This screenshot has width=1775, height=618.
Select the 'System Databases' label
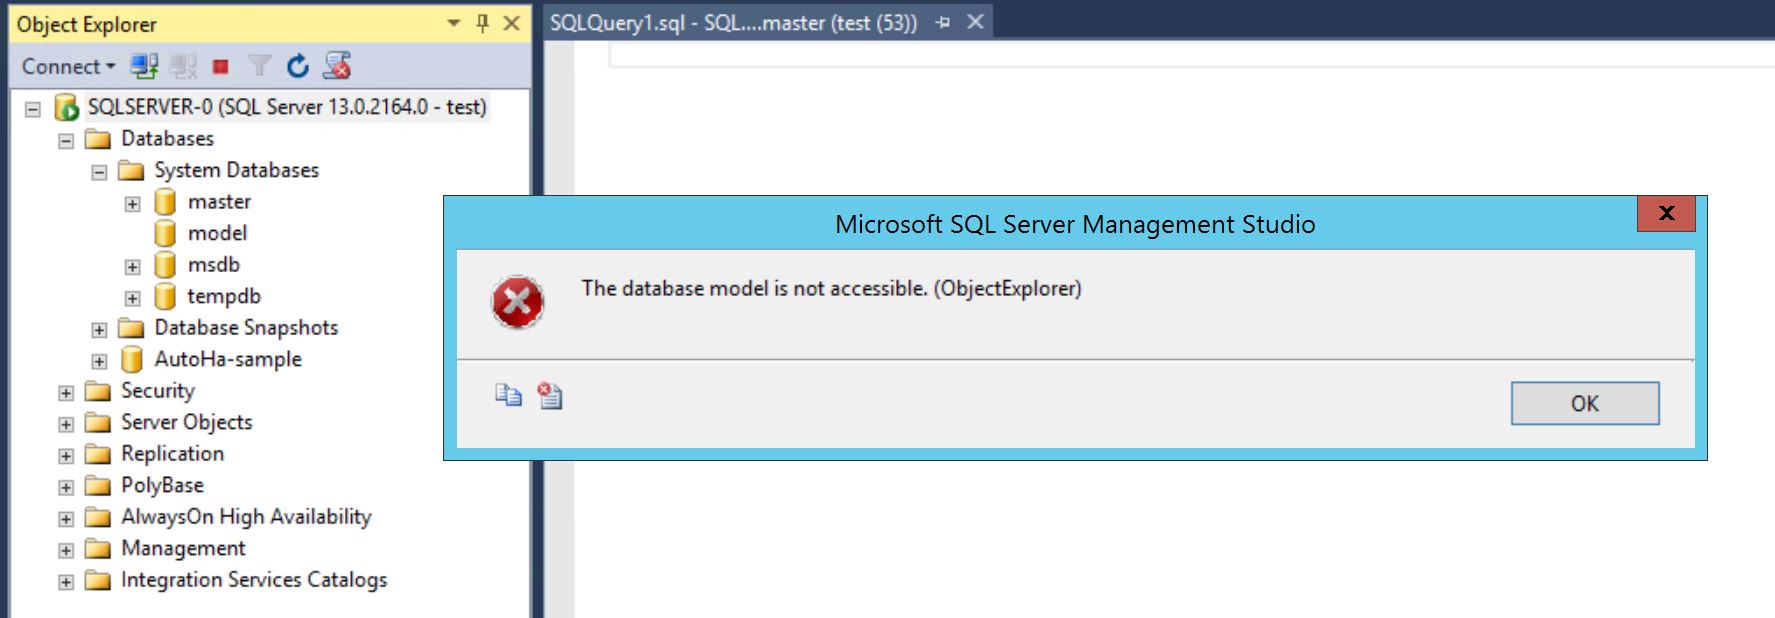tap(236, 171)
